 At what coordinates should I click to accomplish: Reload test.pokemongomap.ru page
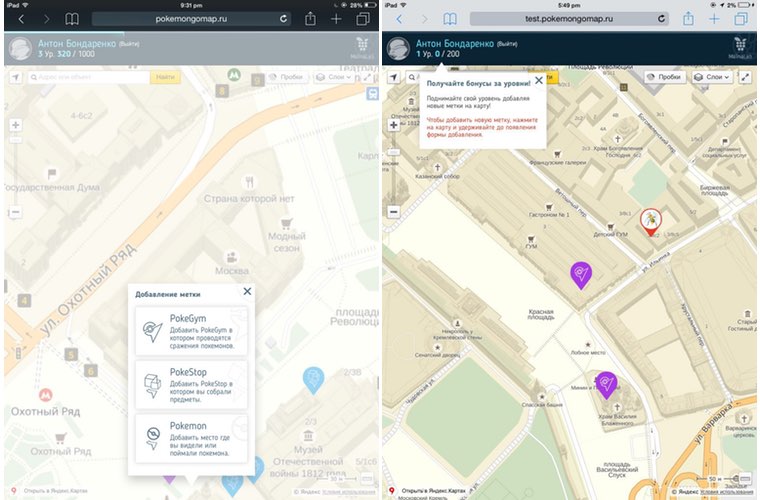point(661,19)
